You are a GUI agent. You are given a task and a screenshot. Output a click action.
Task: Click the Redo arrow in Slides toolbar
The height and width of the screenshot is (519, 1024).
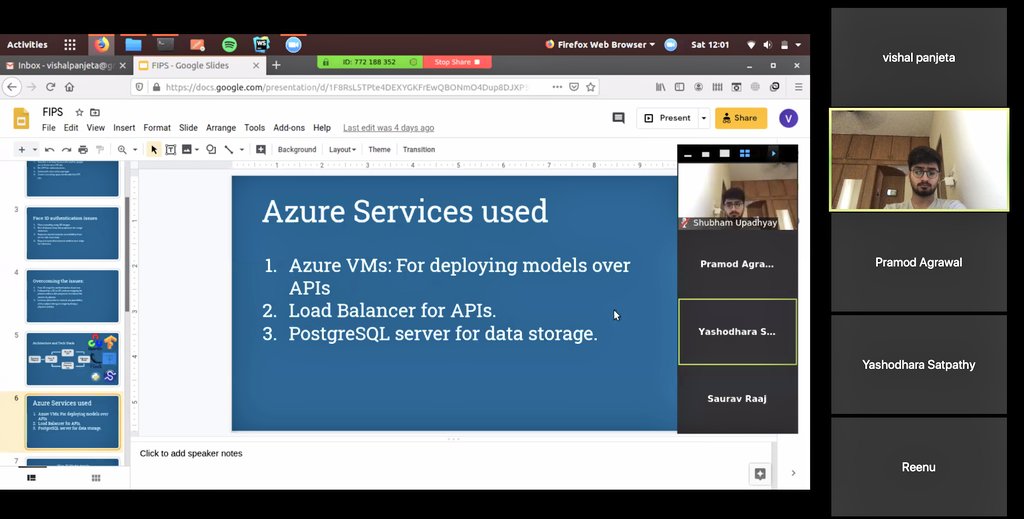pyautogui.click(x=66, y=149)
